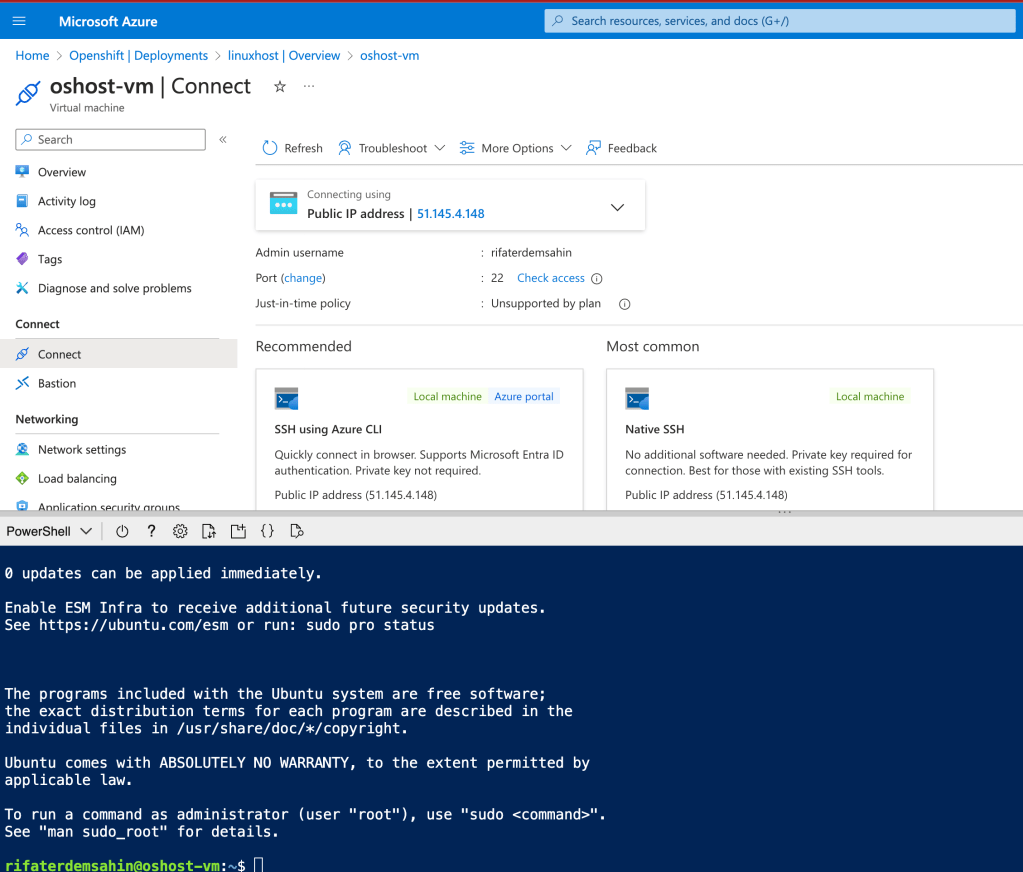
Task: Switch shell type via PowerShell dropdown
Action: (49, 531)
